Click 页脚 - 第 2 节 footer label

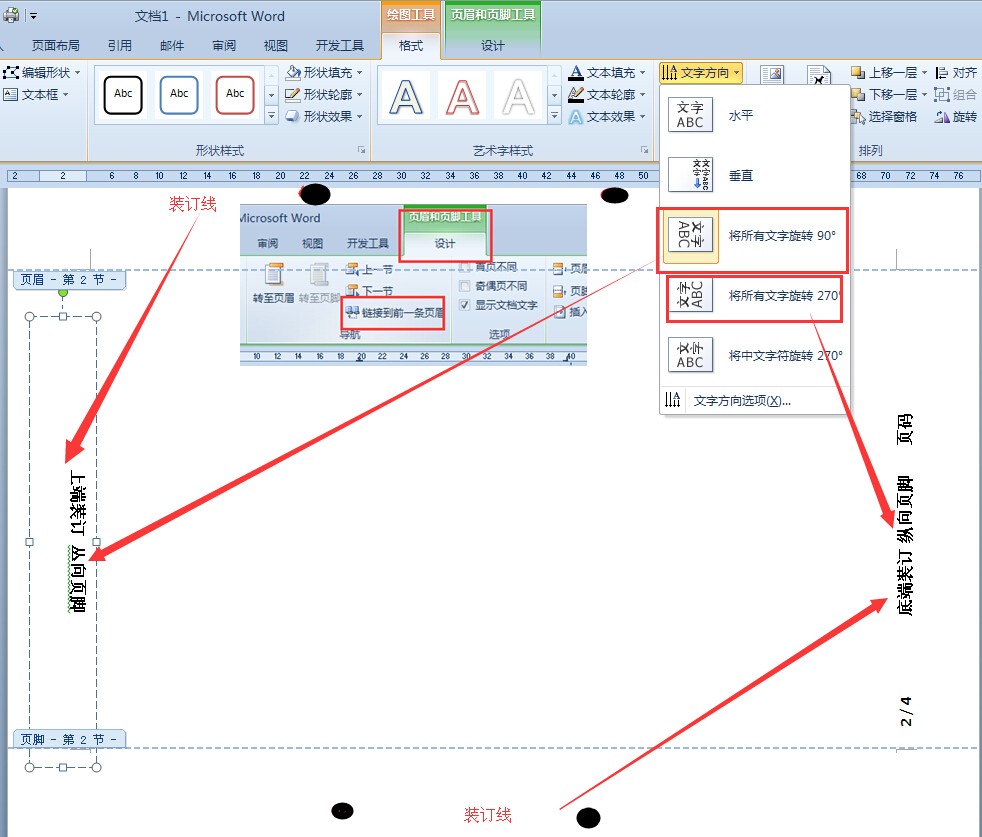(x=69, y=739)
